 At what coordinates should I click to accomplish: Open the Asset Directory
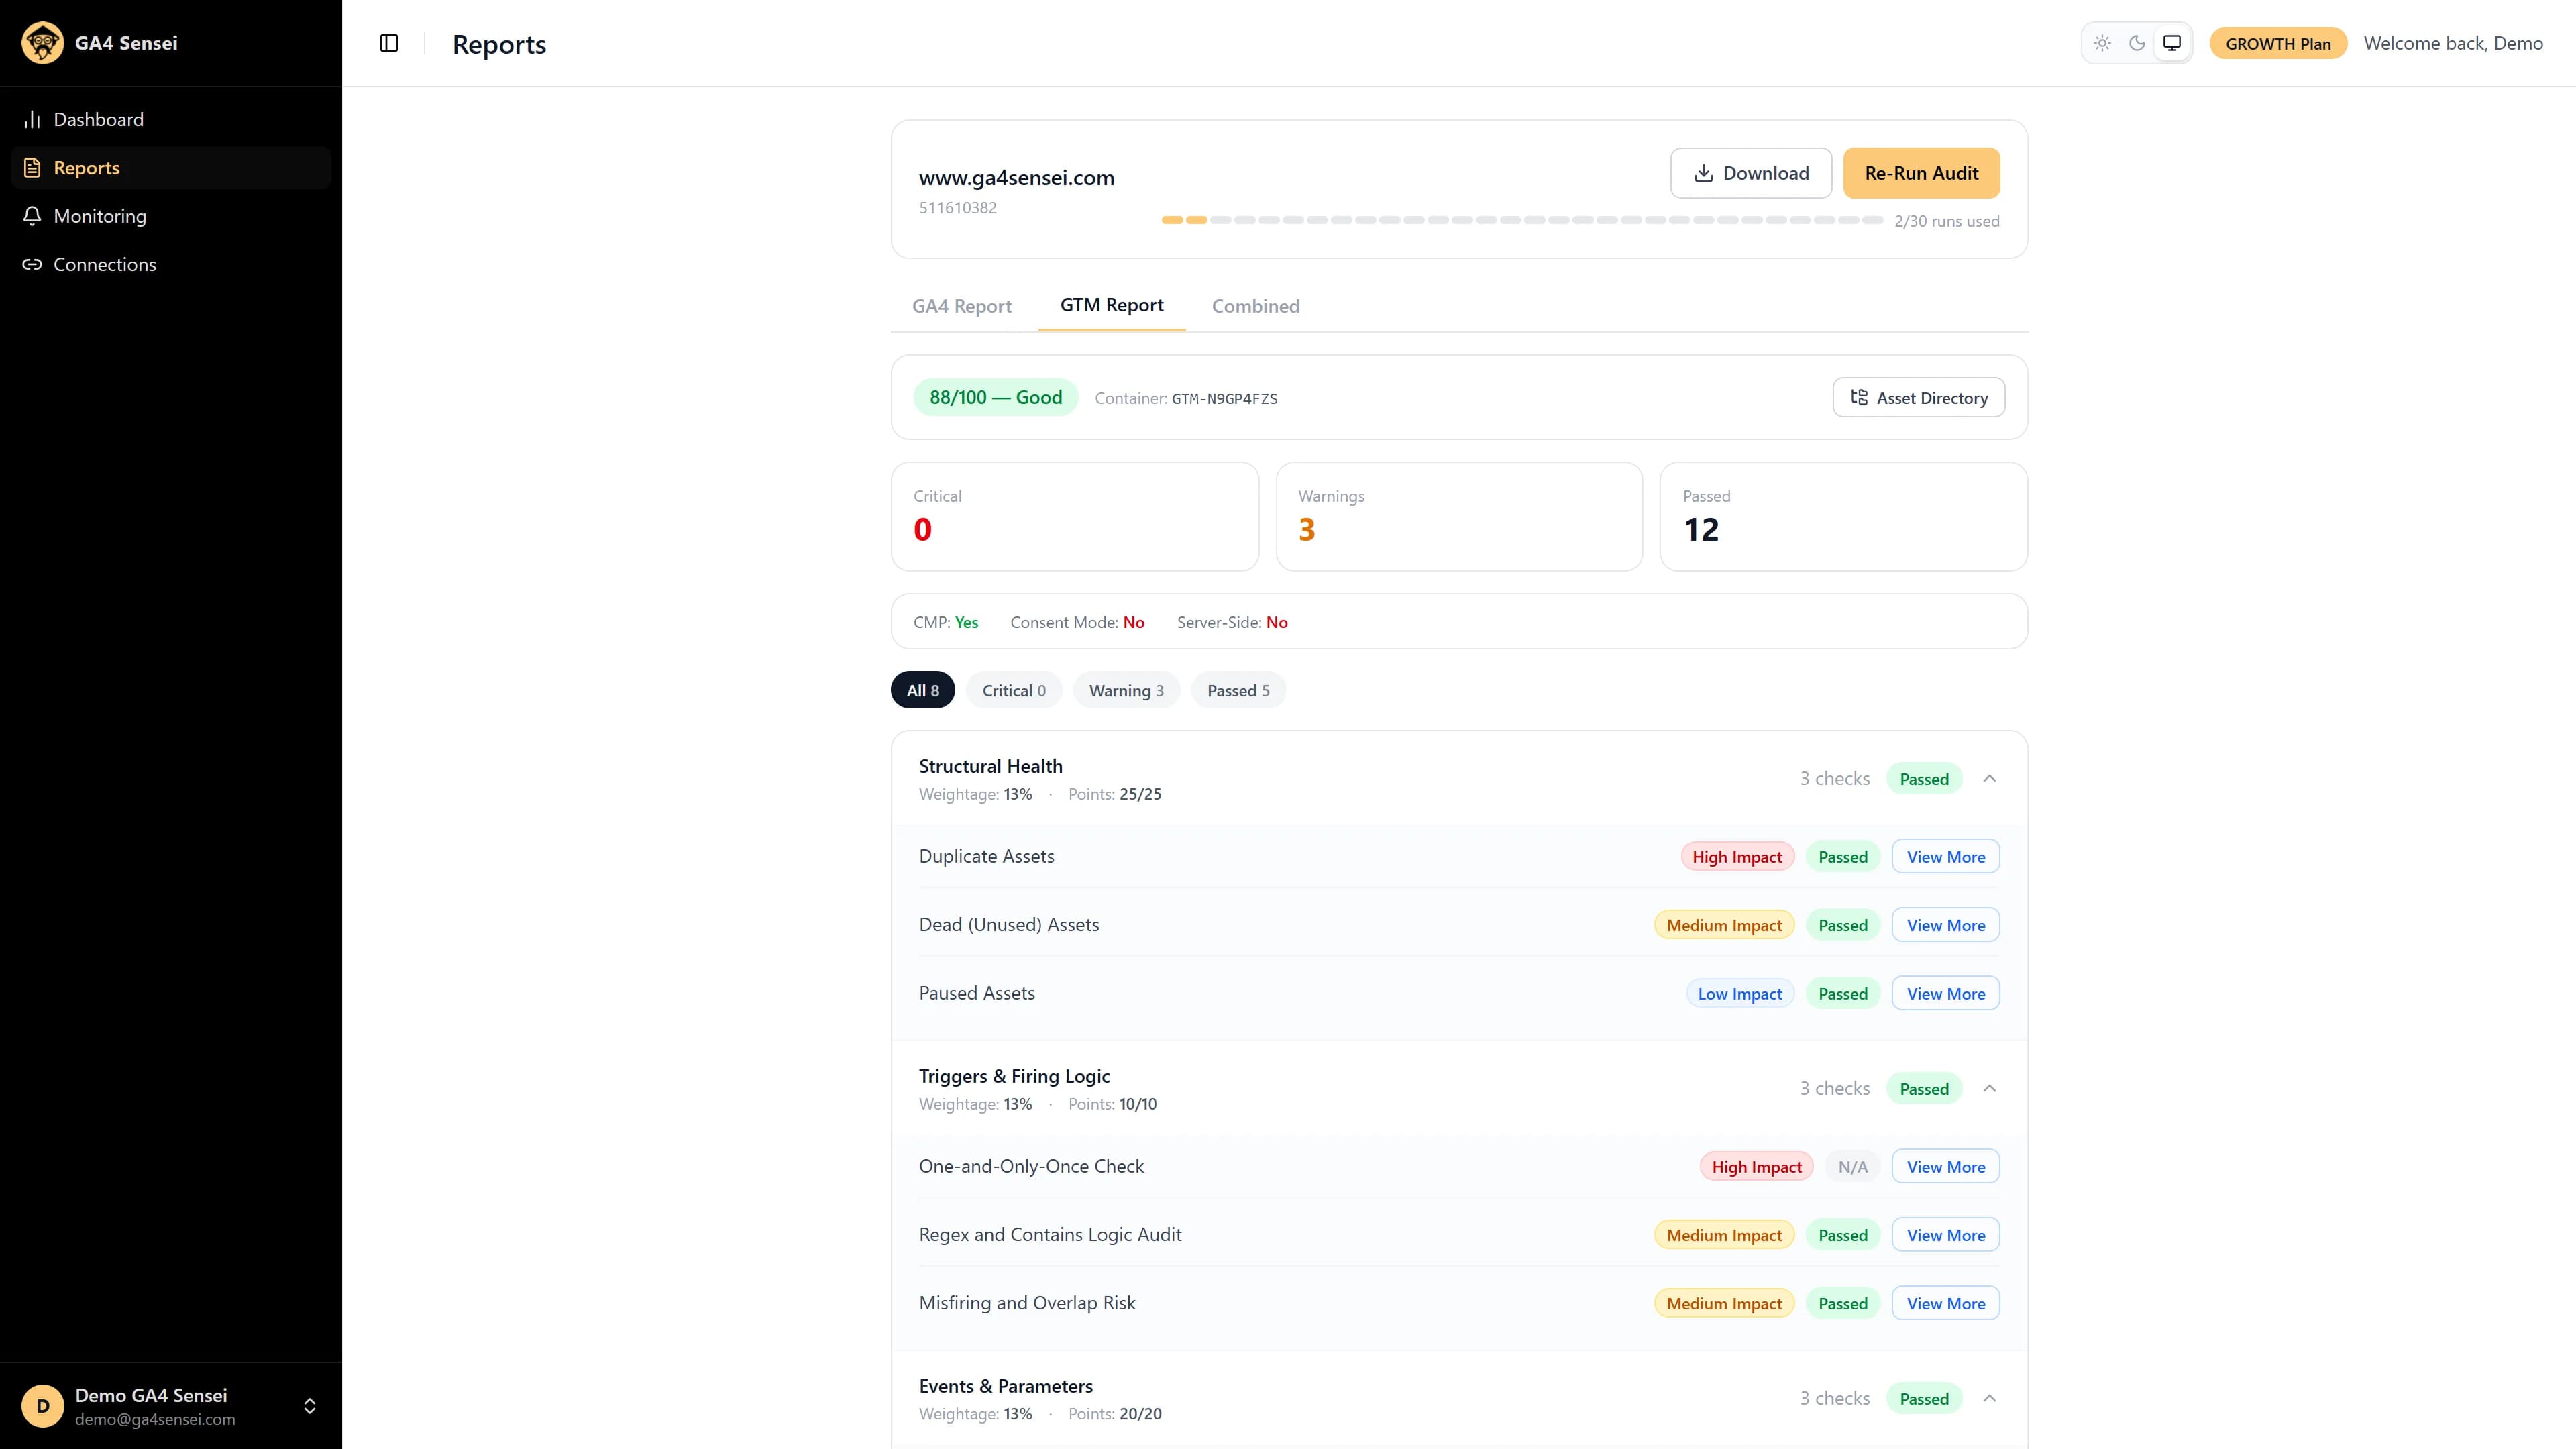(1918, 397)
